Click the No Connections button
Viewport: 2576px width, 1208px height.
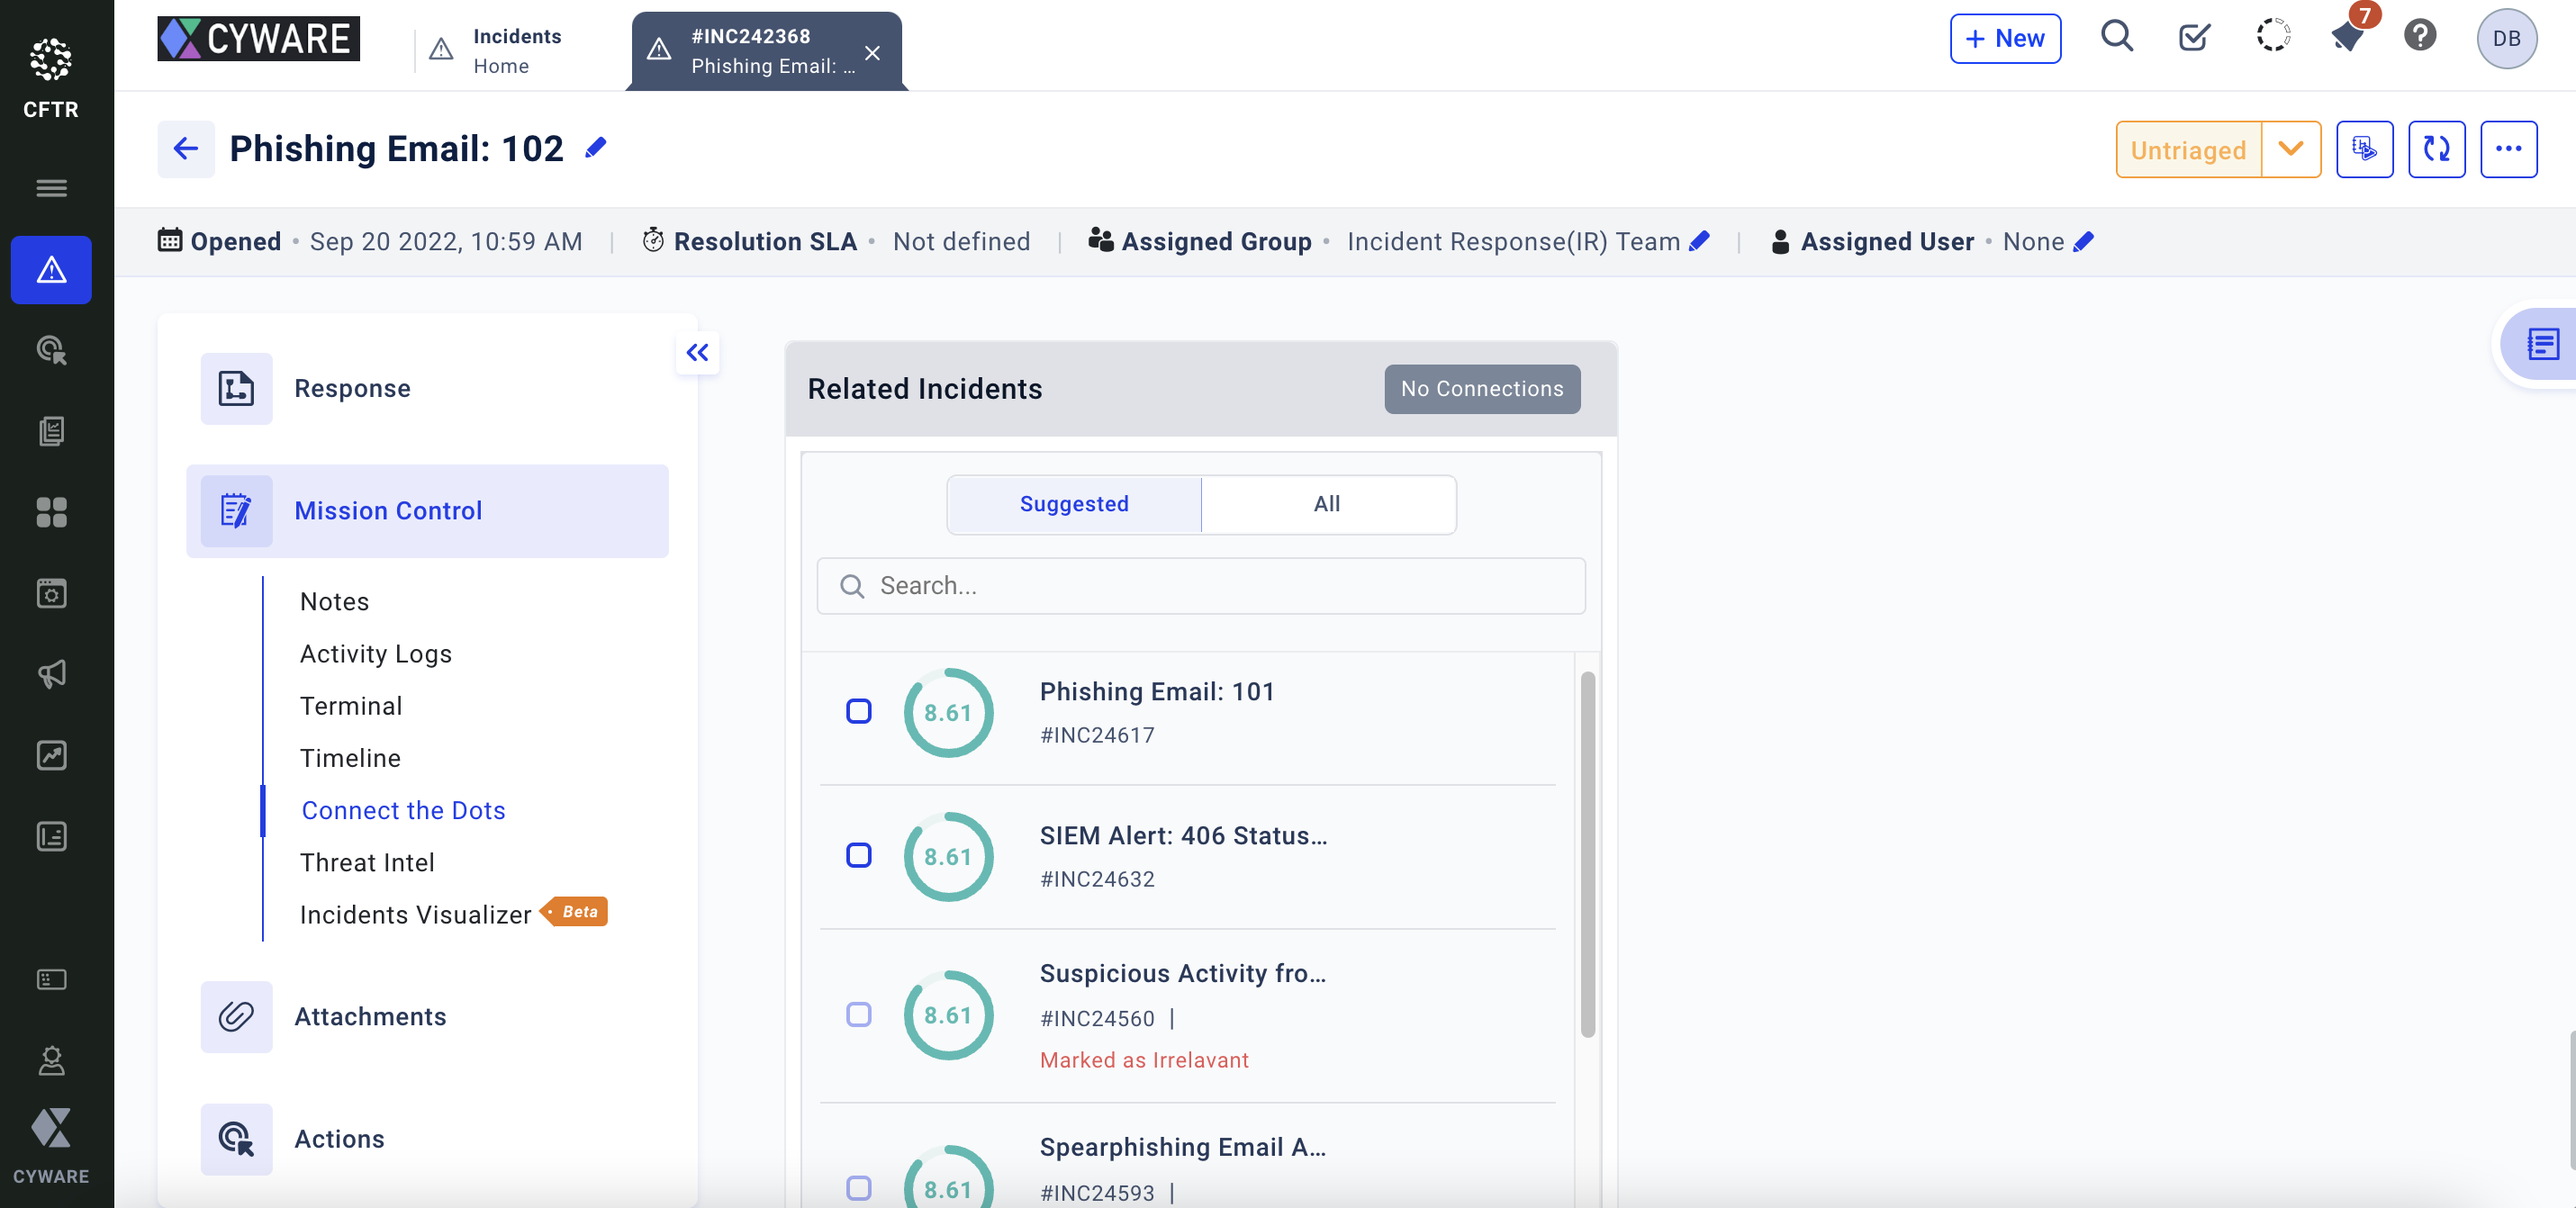tap(1481, 389)
